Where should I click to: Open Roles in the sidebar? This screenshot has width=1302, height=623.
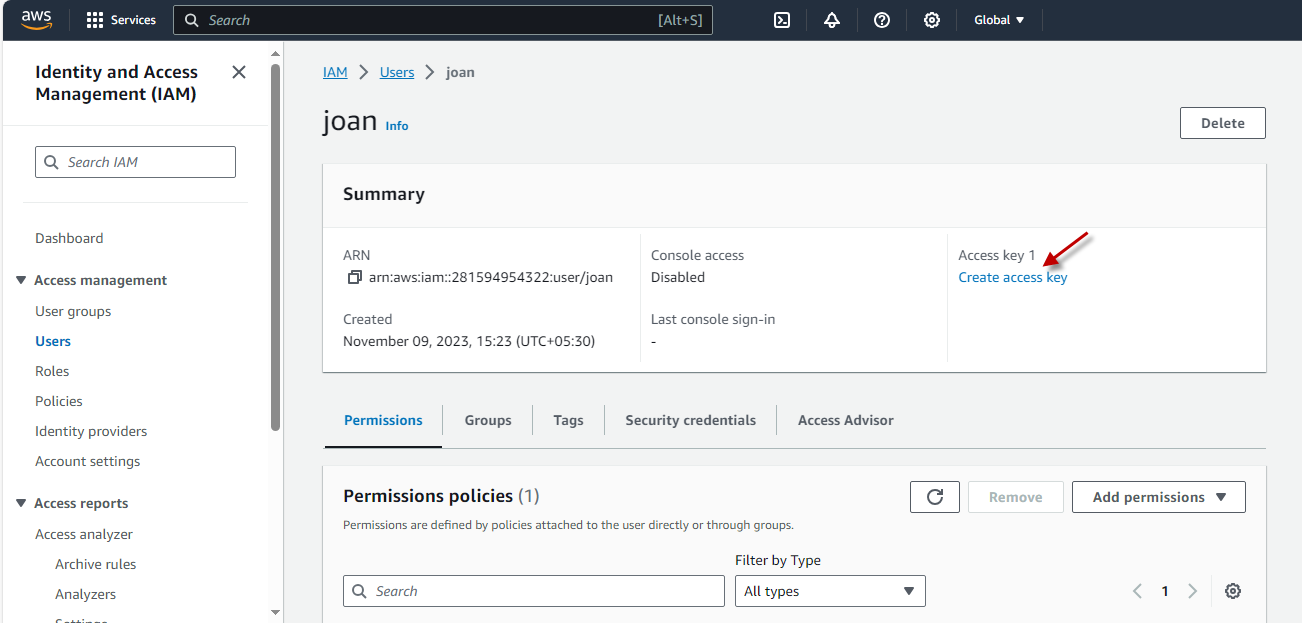[52, 371]
